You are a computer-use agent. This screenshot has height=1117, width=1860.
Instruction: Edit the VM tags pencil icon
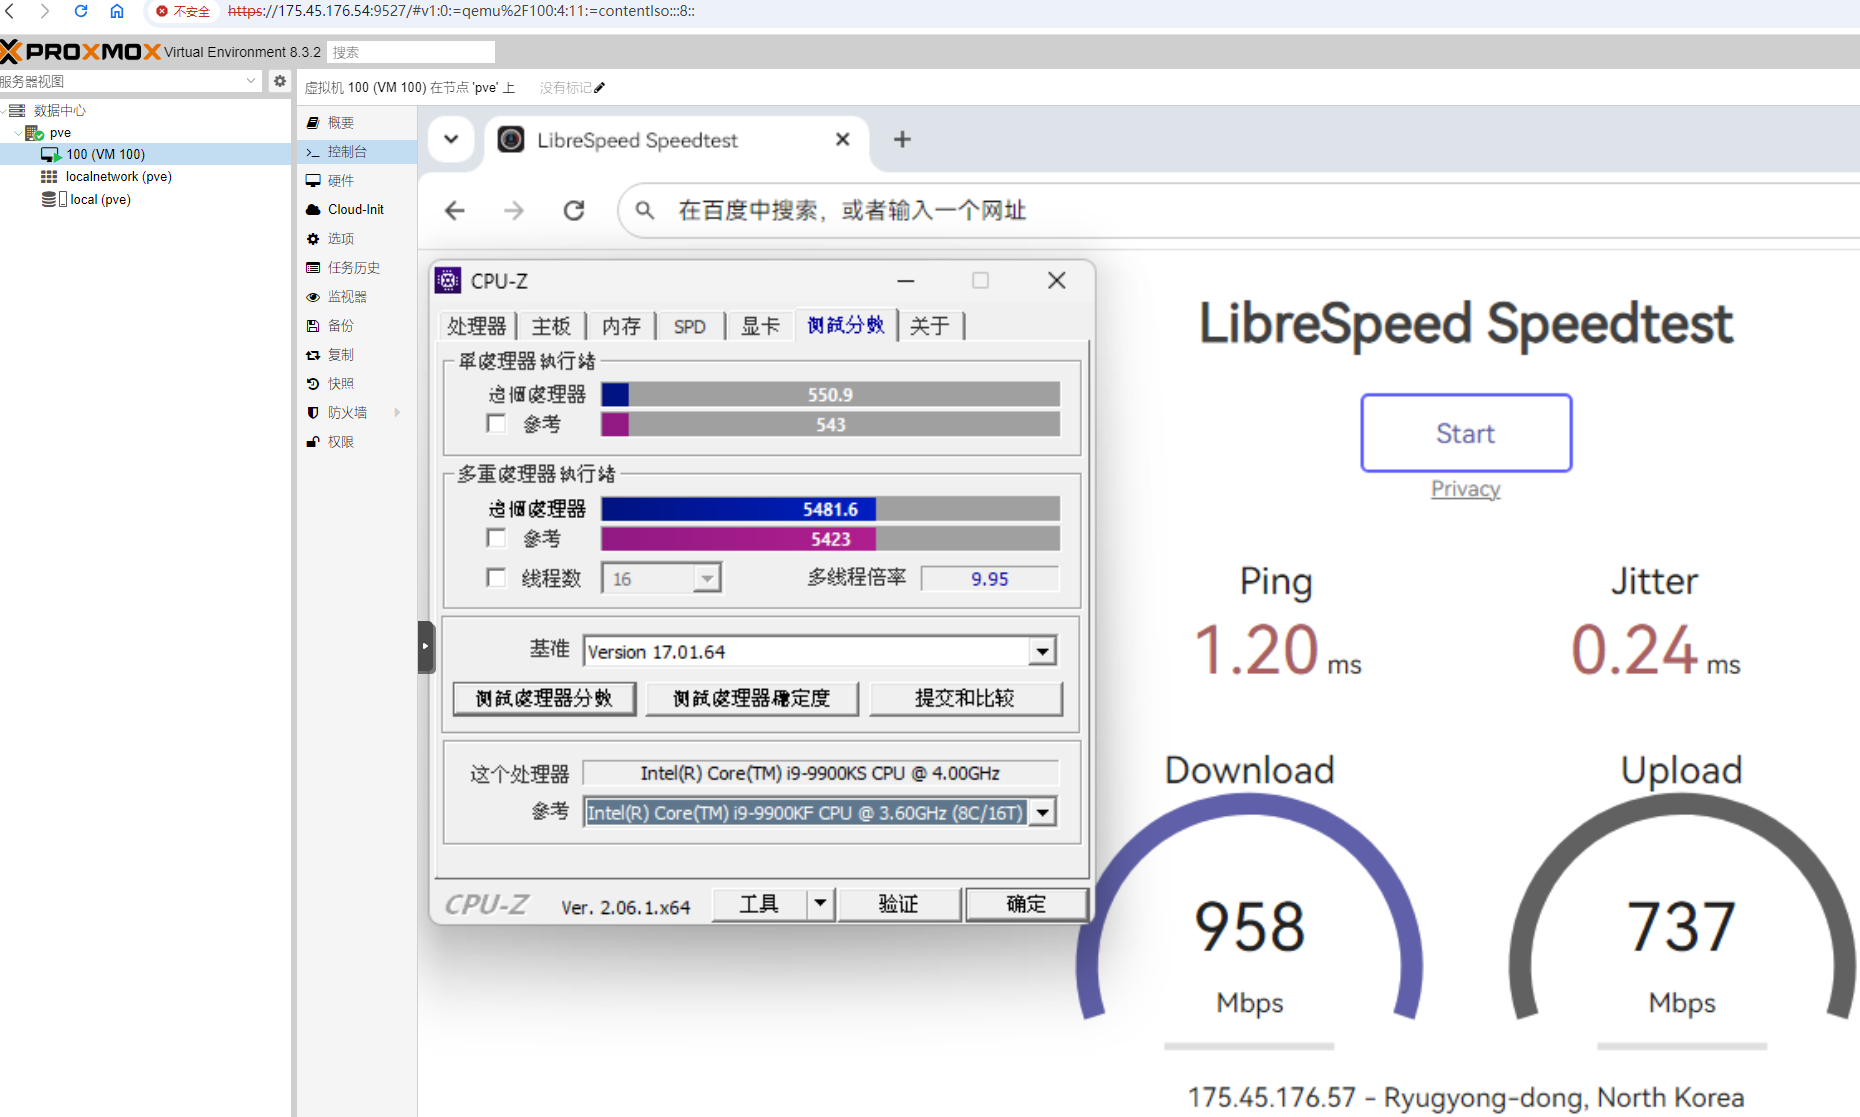(600, 88)
